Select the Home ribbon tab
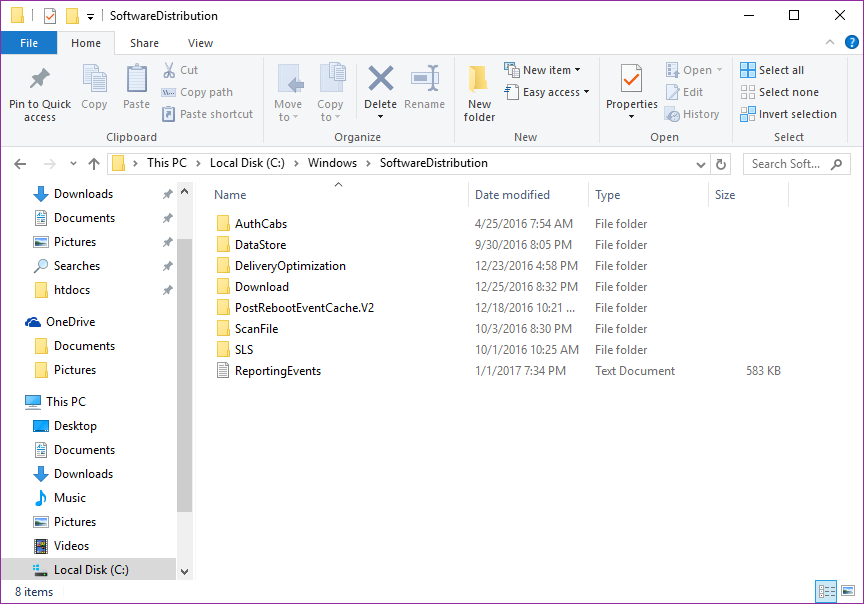Viewport: 864px width, 604px height. coord(86,43)
